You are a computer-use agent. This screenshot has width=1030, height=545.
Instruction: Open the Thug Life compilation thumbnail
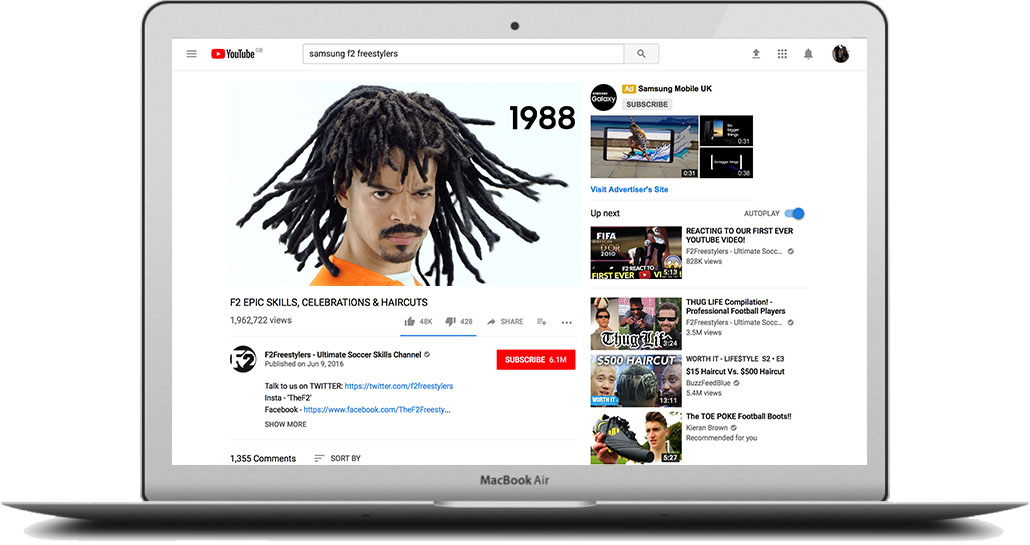(x=636, y=324)
